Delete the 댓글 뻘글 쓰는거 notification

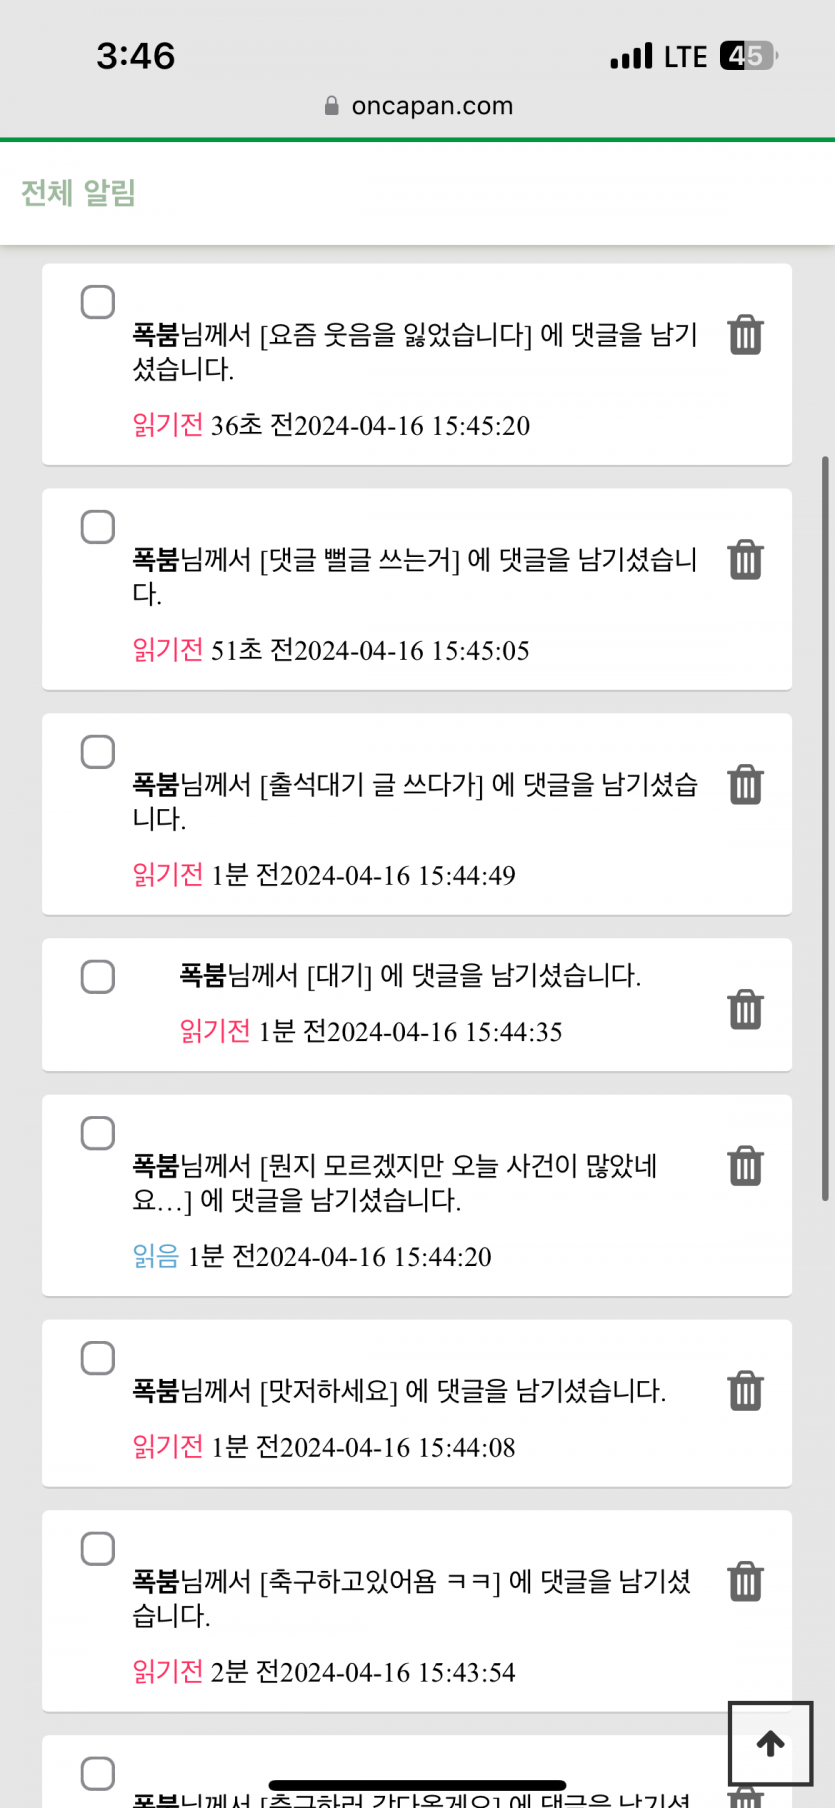pos(745,560)
